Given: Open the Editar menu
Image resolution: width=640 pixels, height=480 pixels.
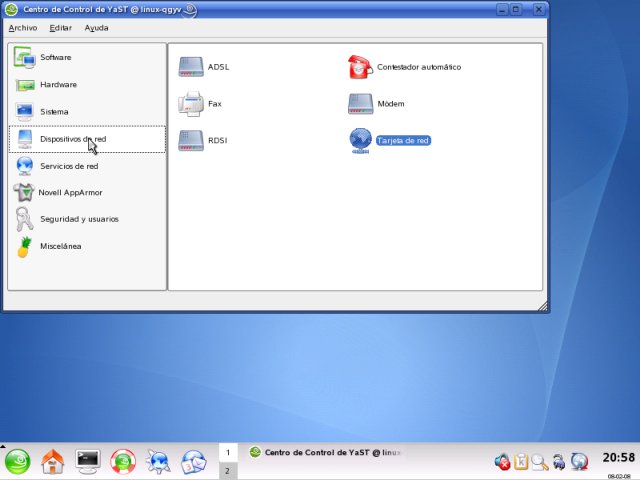Looking at the screenshot, I should [60, 28].
